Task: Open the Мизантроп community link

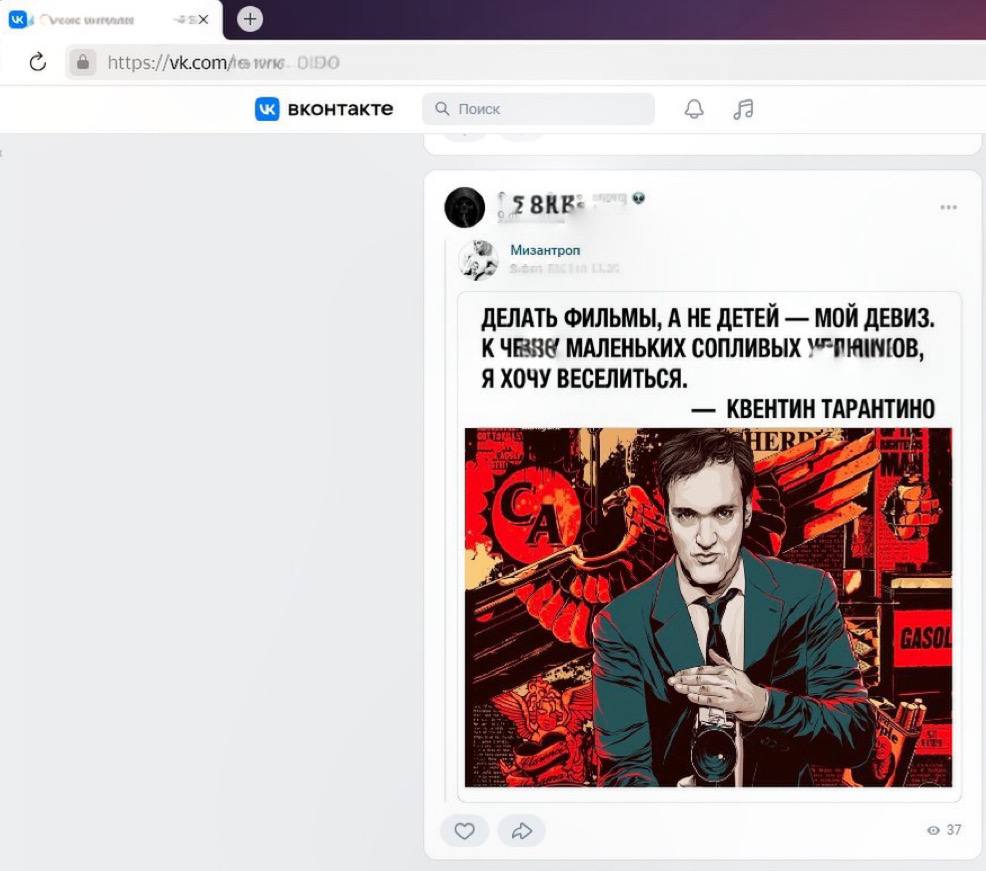Action: pyautogui.click(x=545, y=250)
